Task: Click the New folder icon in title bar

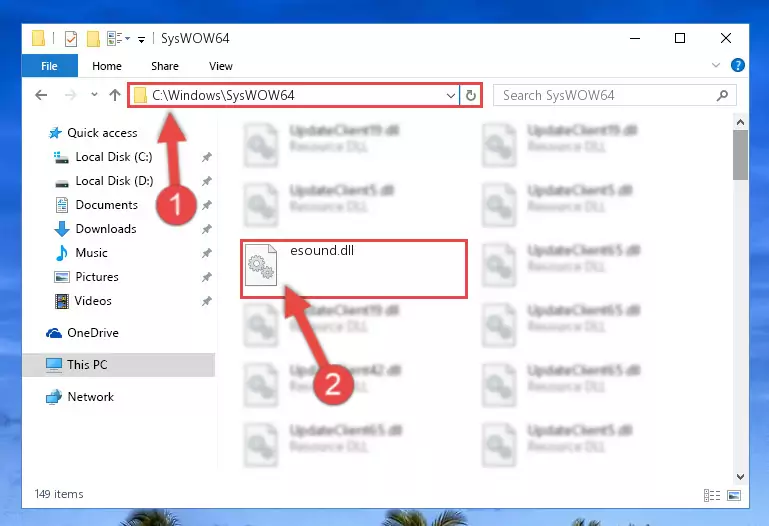Action: (93, 38)
